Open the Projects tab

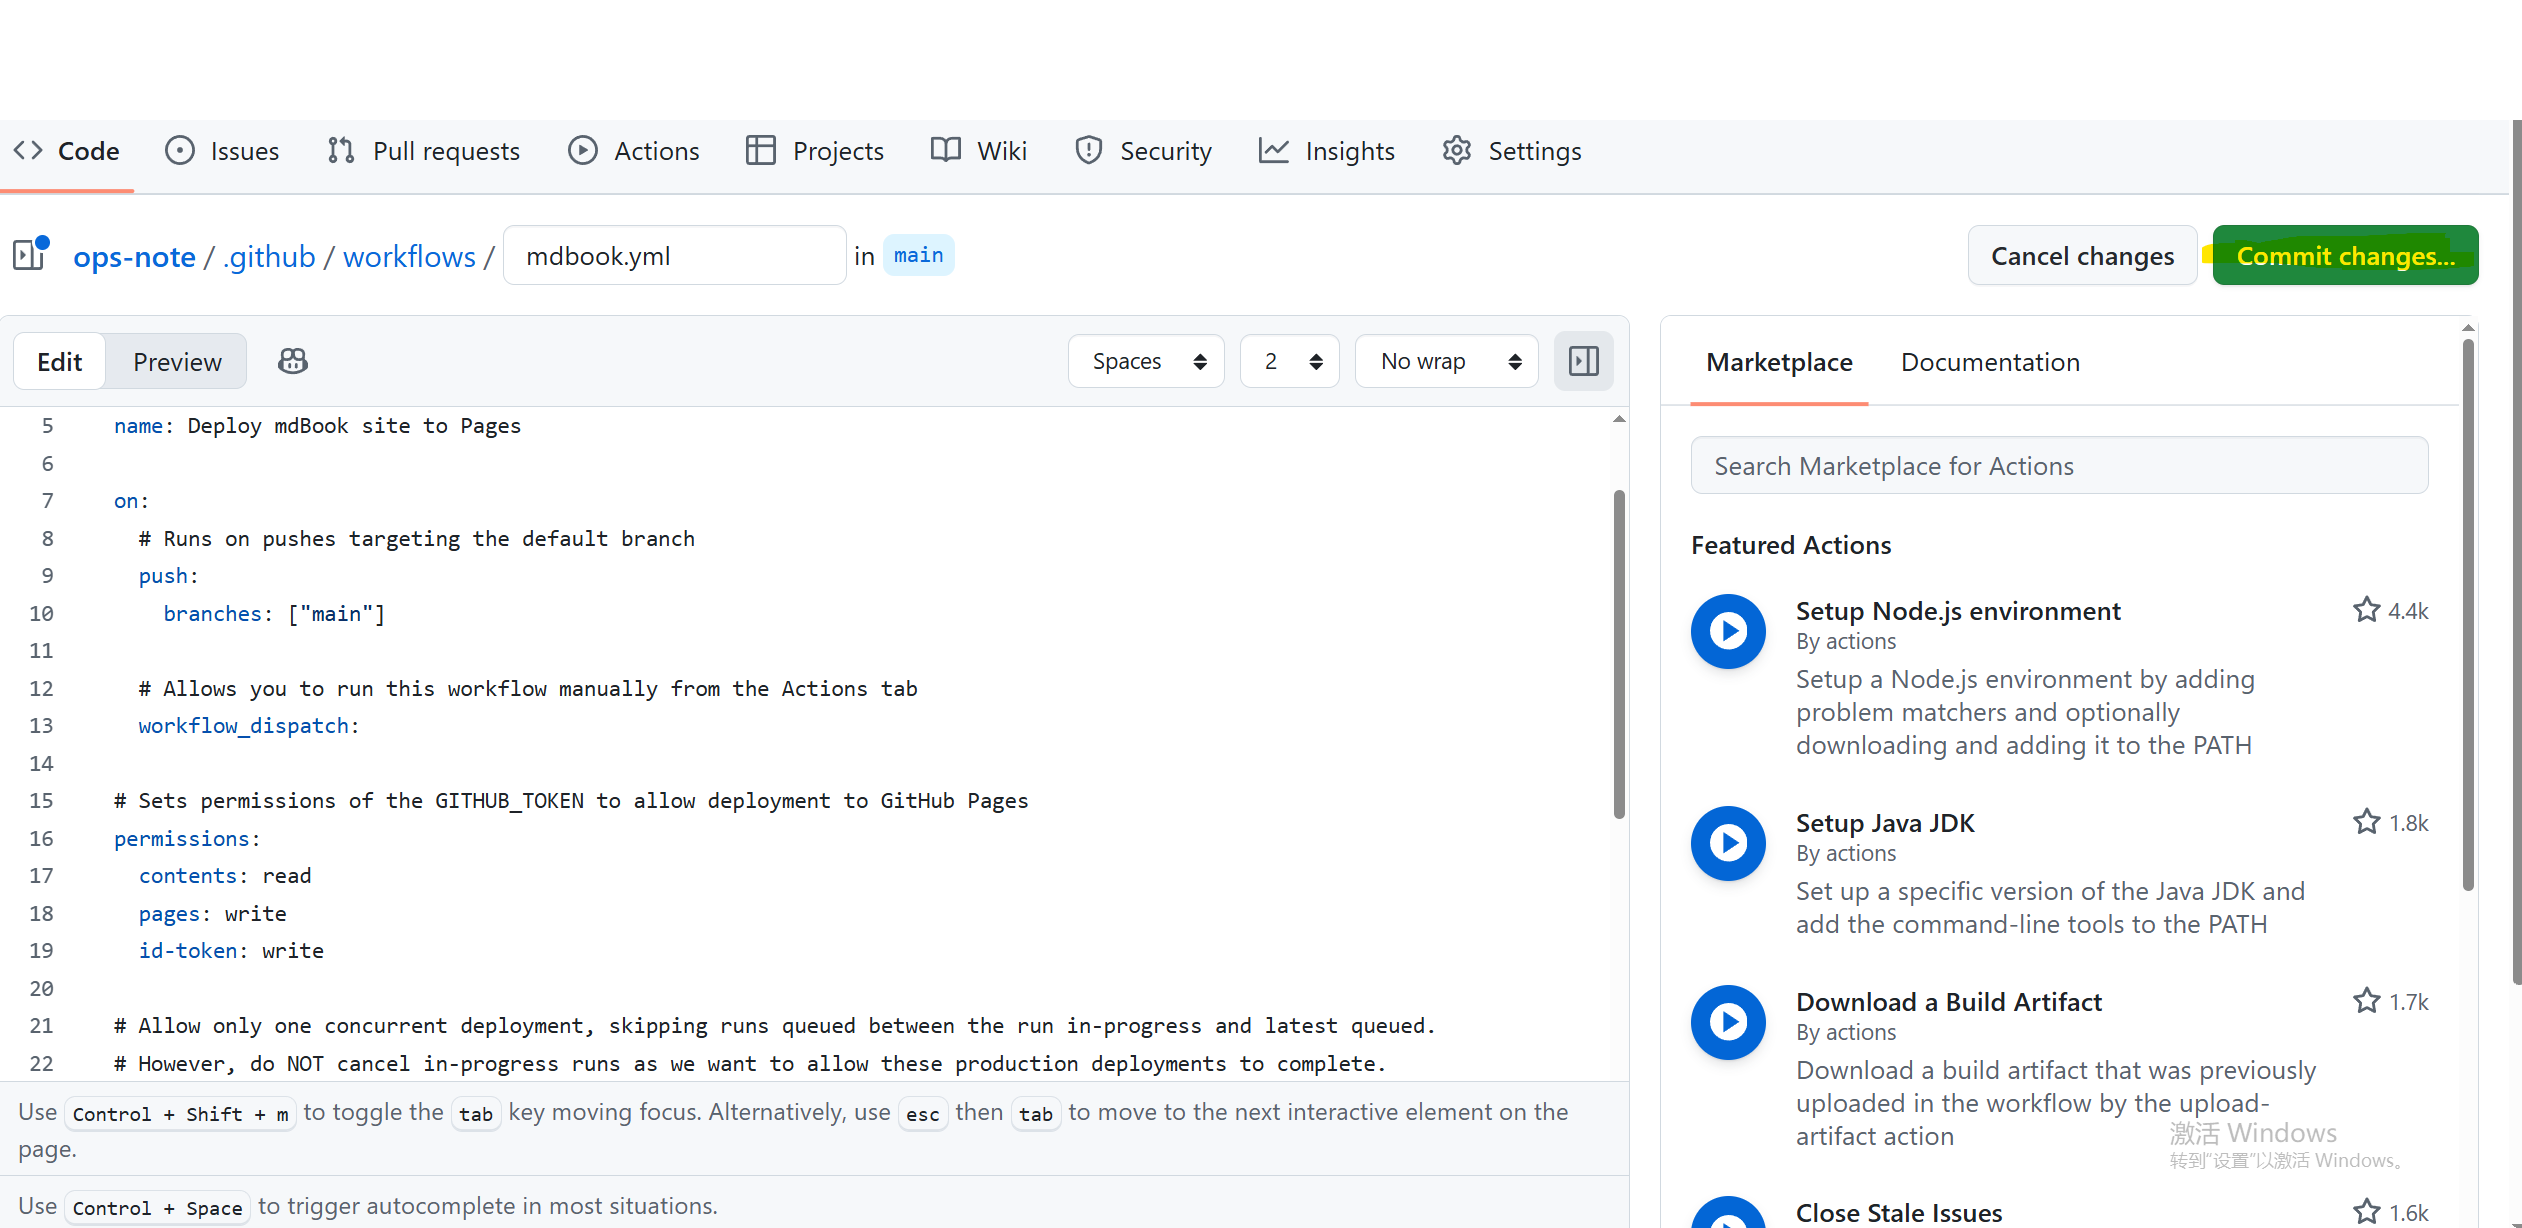[815, 151]
